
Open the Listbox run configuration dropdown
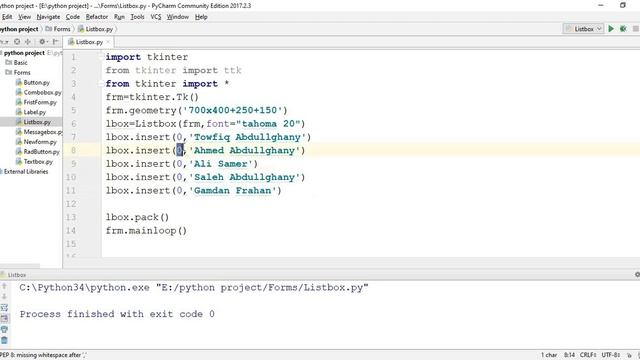583,29
